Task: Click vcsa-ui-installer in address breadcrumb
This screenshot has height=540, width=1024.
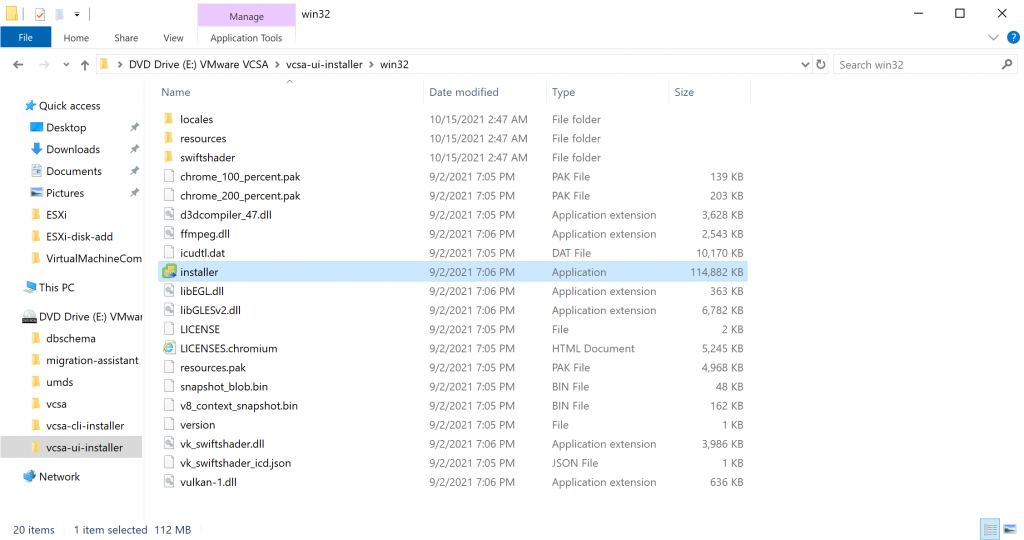Action: tap(324, 65)
